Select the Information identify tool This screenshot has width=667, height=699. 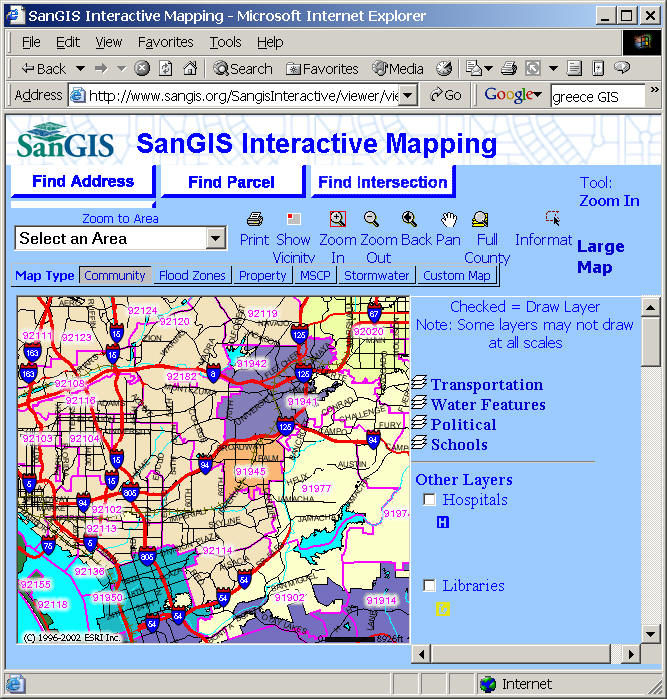[x=552, y=218]
